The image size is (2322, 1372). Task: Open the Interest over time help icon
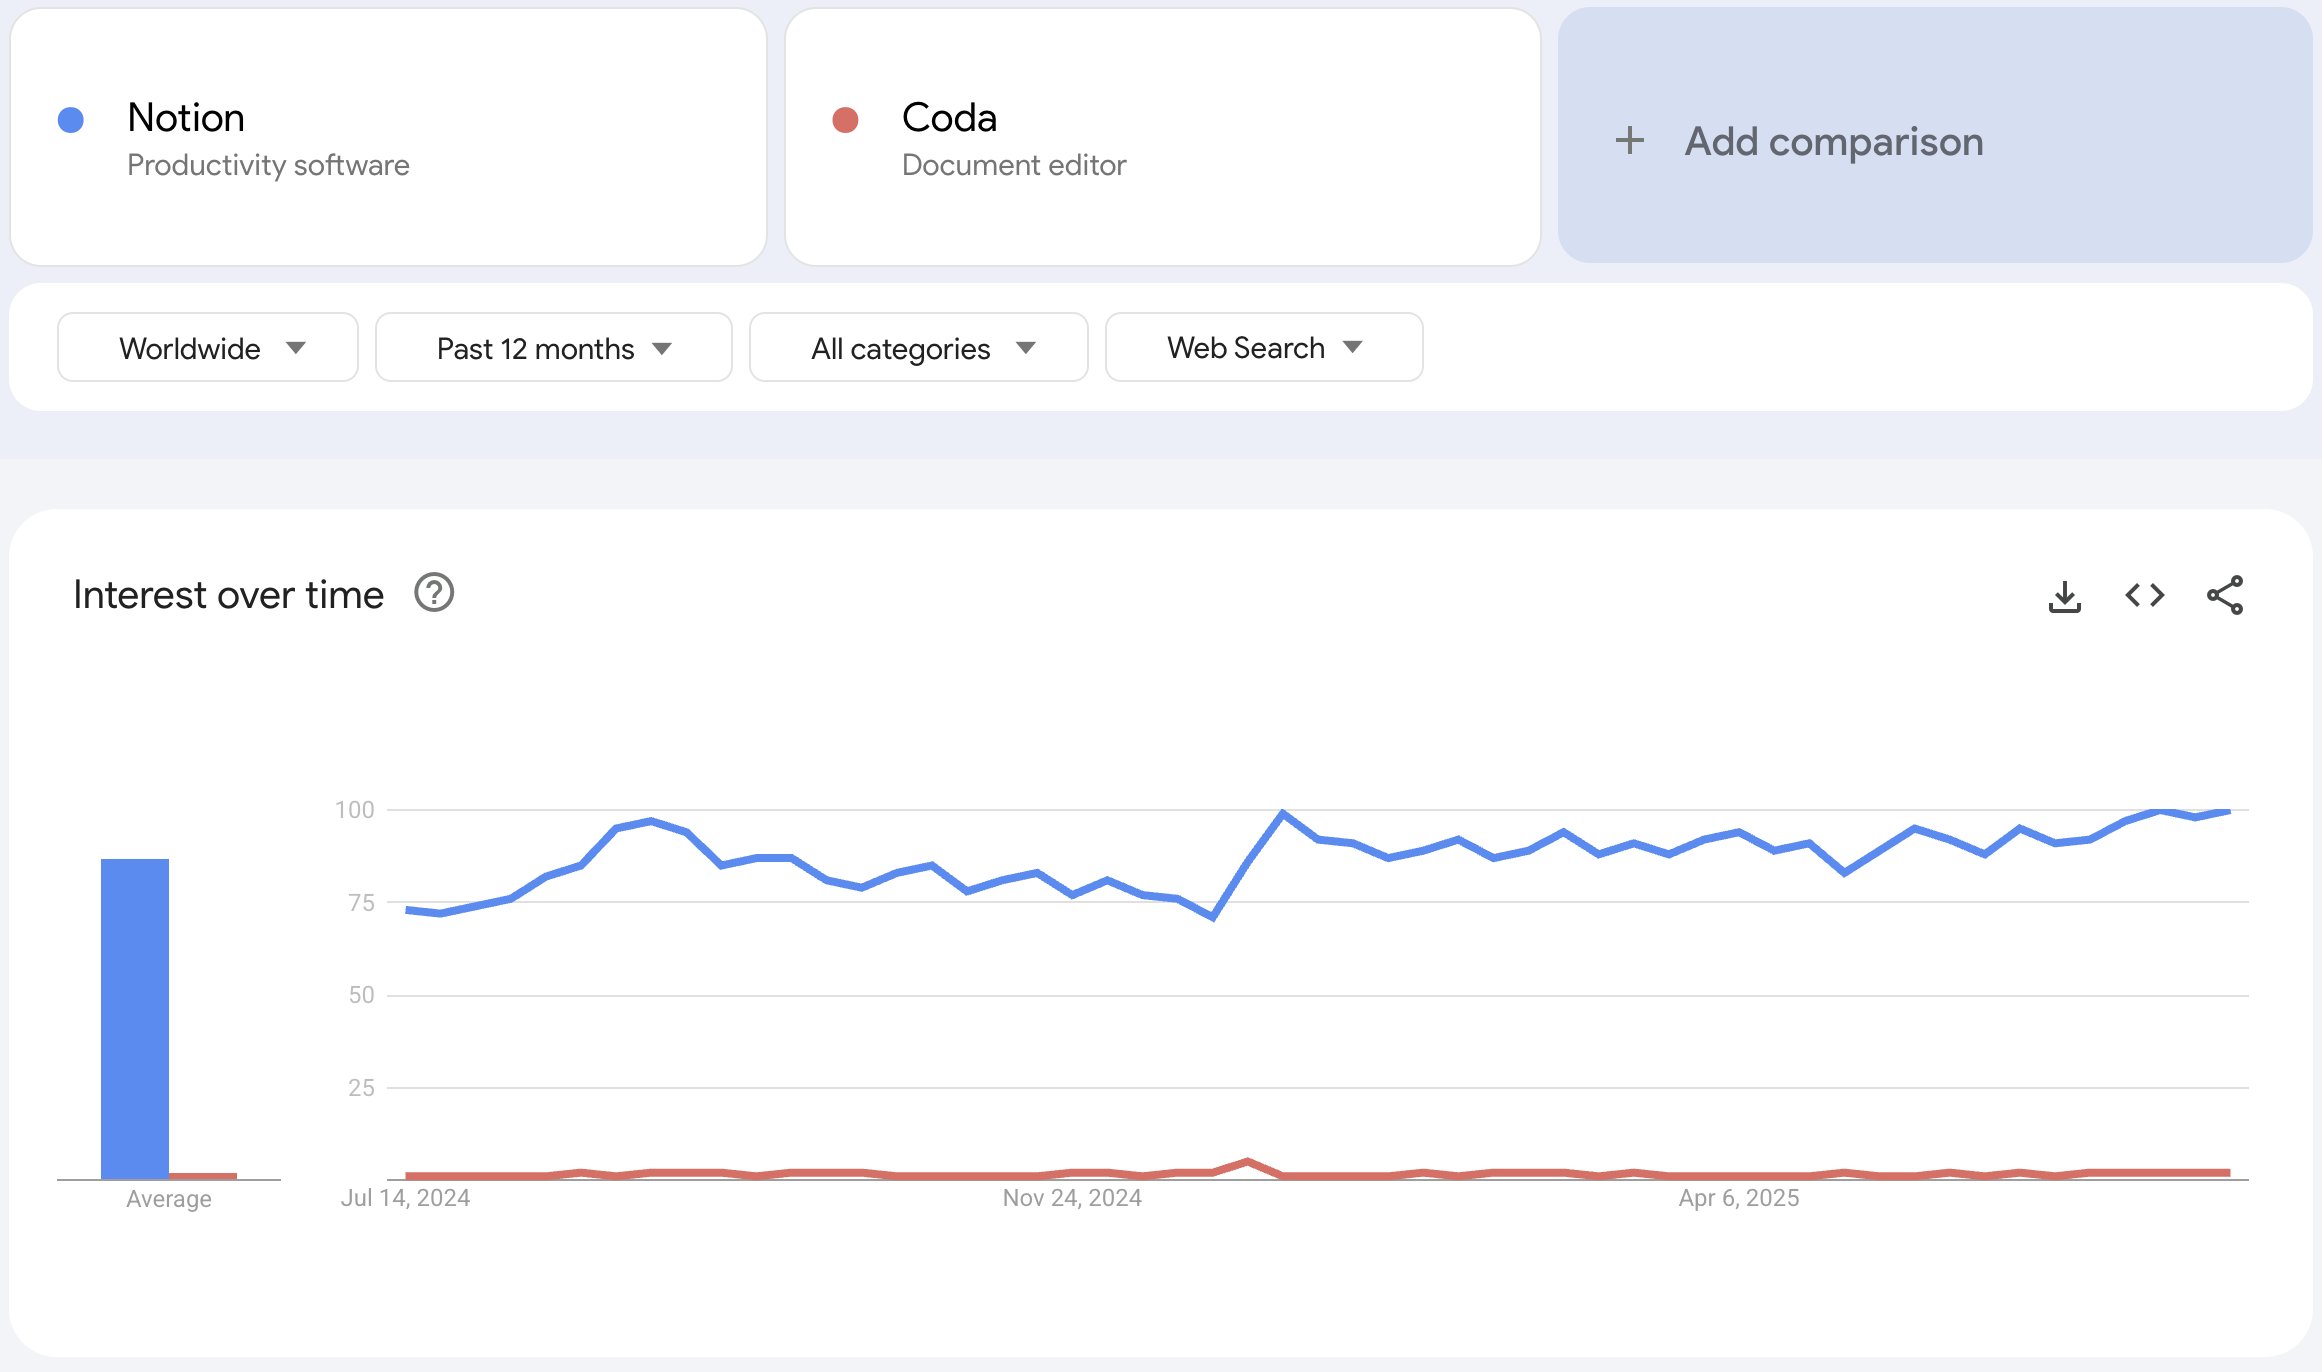434,593
